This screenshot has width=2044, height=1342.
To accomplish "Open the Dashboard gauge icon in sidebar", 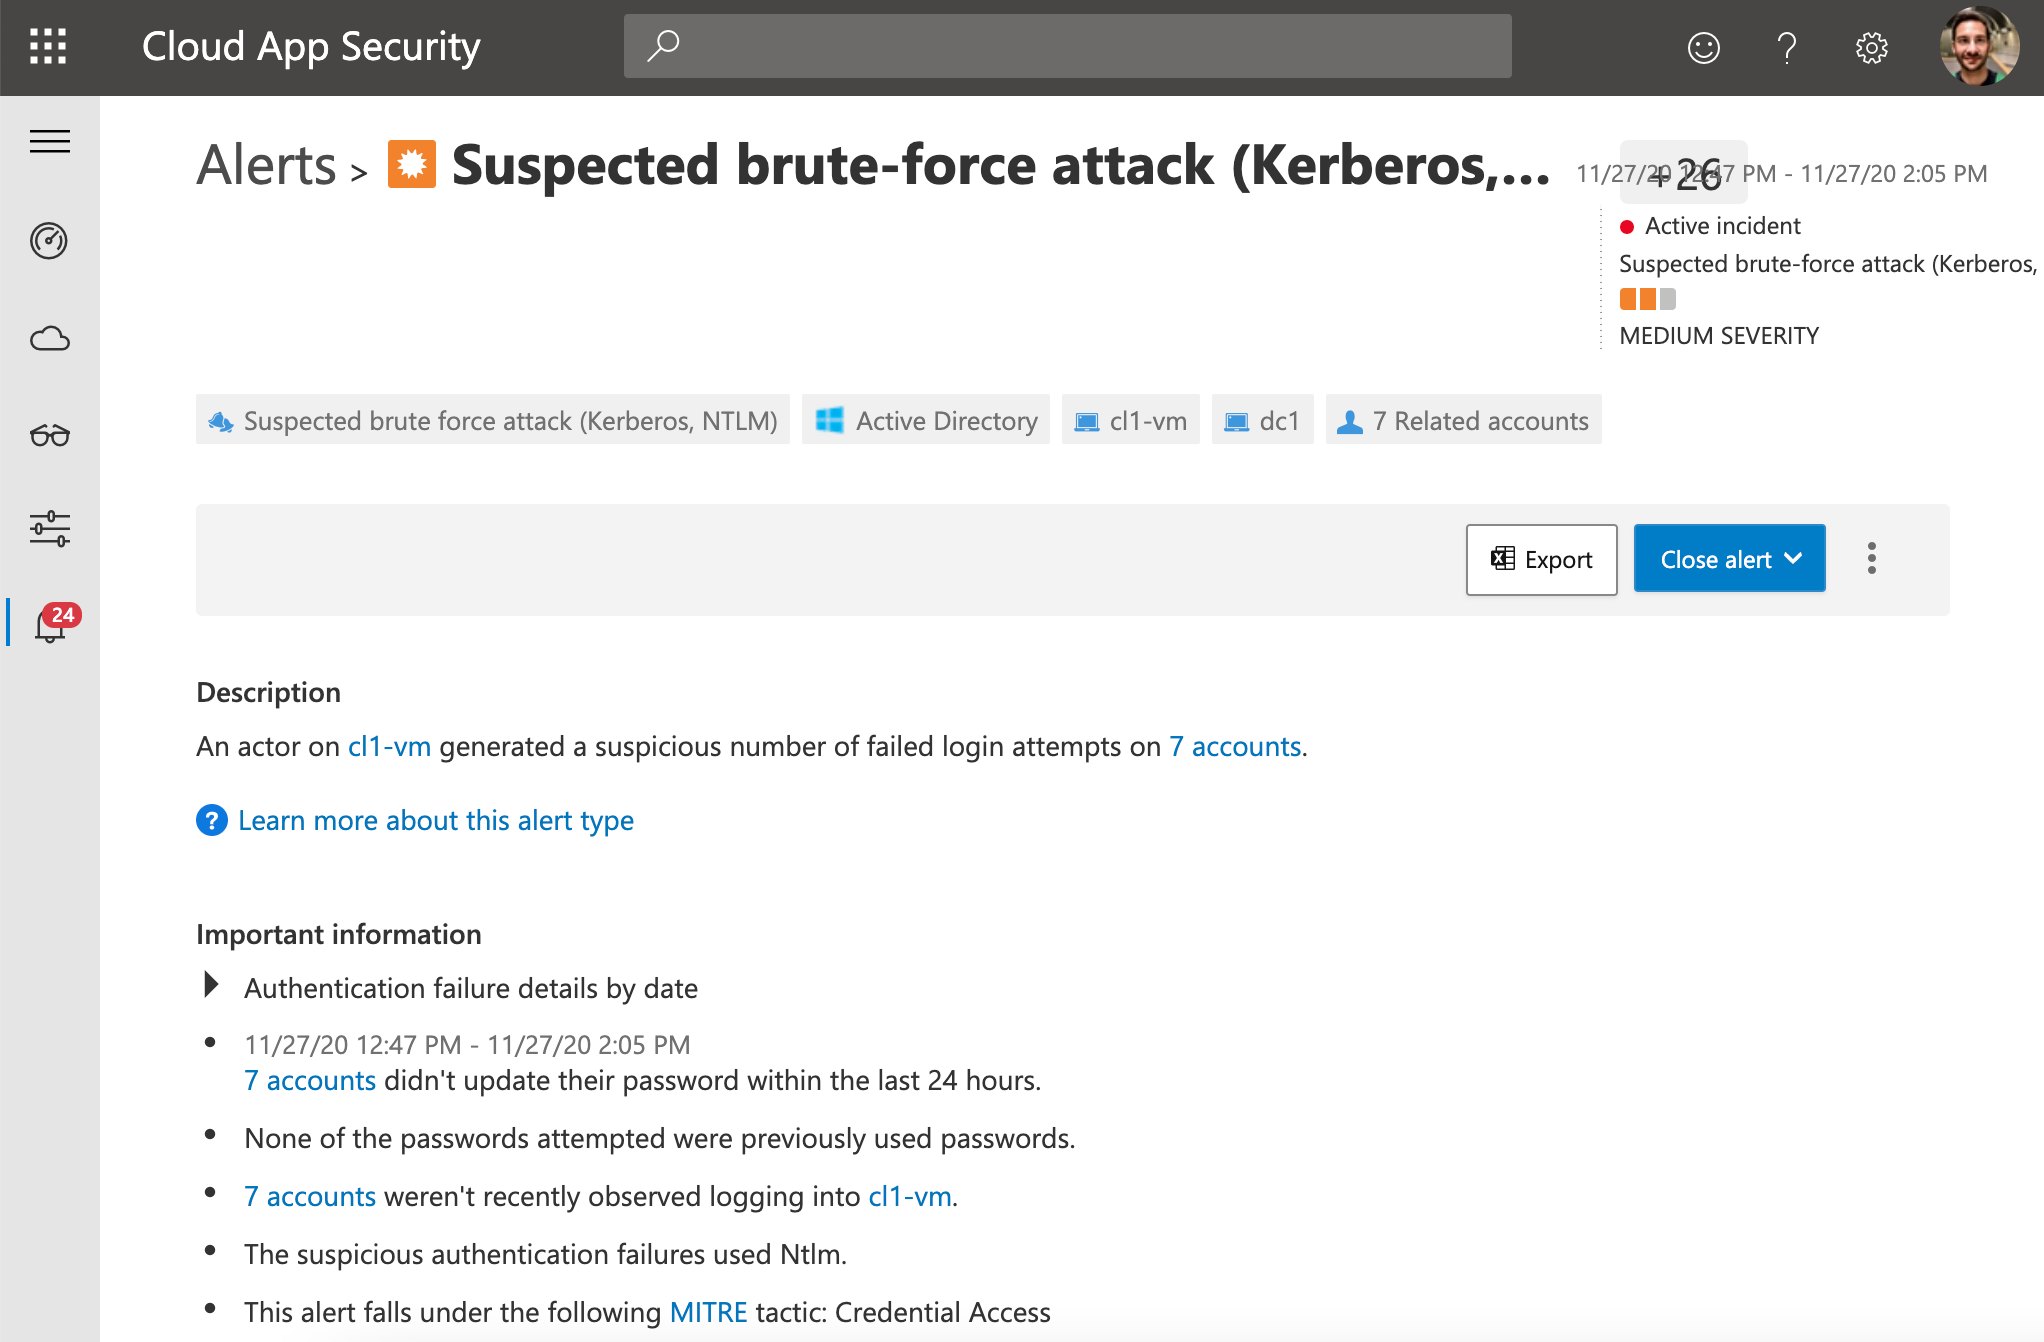I will (49, 240).
